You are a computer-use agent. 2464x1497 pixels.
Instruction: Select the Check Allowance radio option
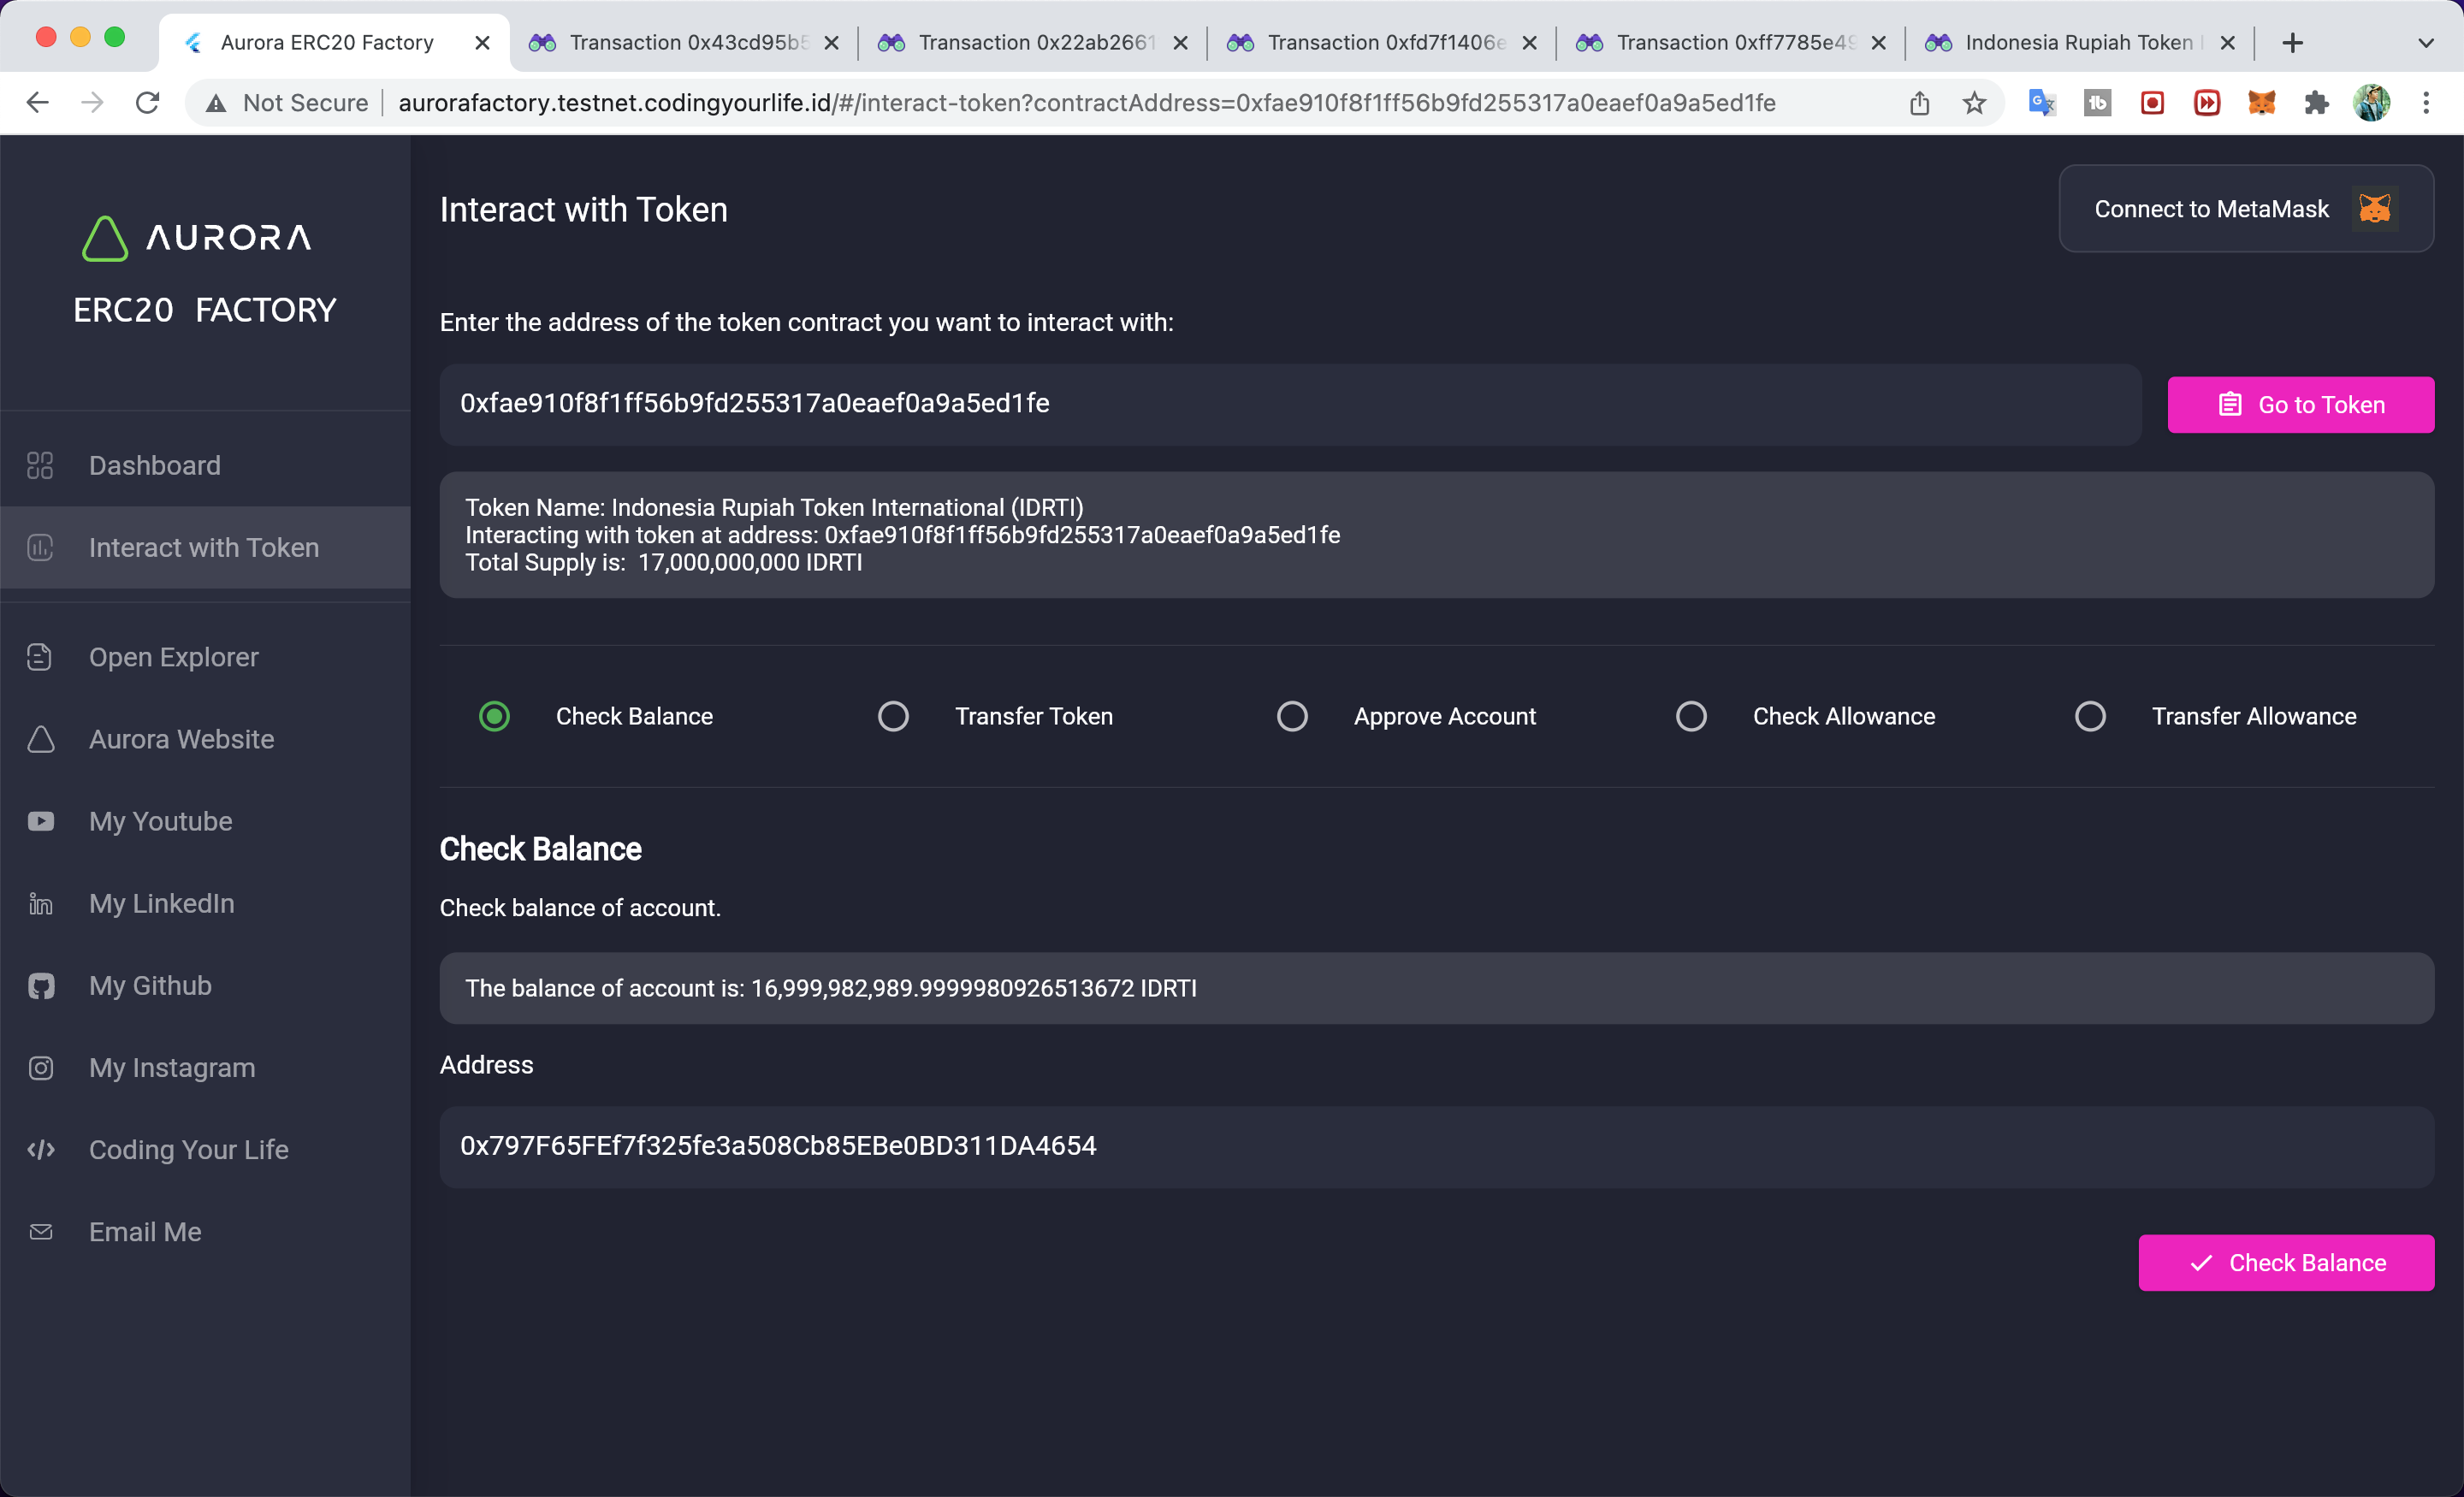pos(1691,716)
